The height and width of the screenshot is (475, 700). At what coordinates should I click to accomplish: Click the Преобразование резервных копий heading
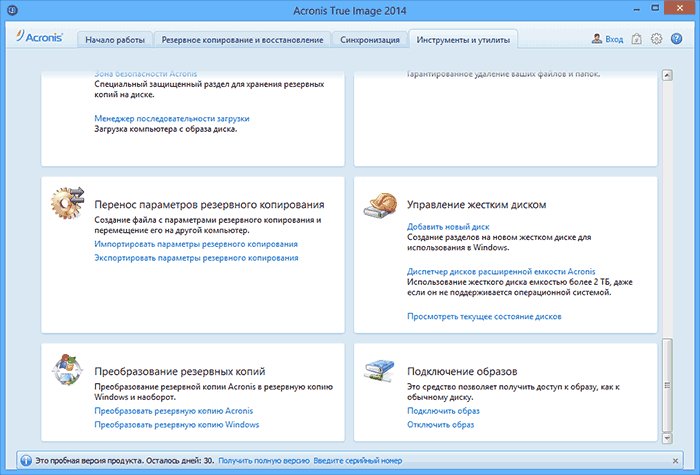(x=180, y=371)
